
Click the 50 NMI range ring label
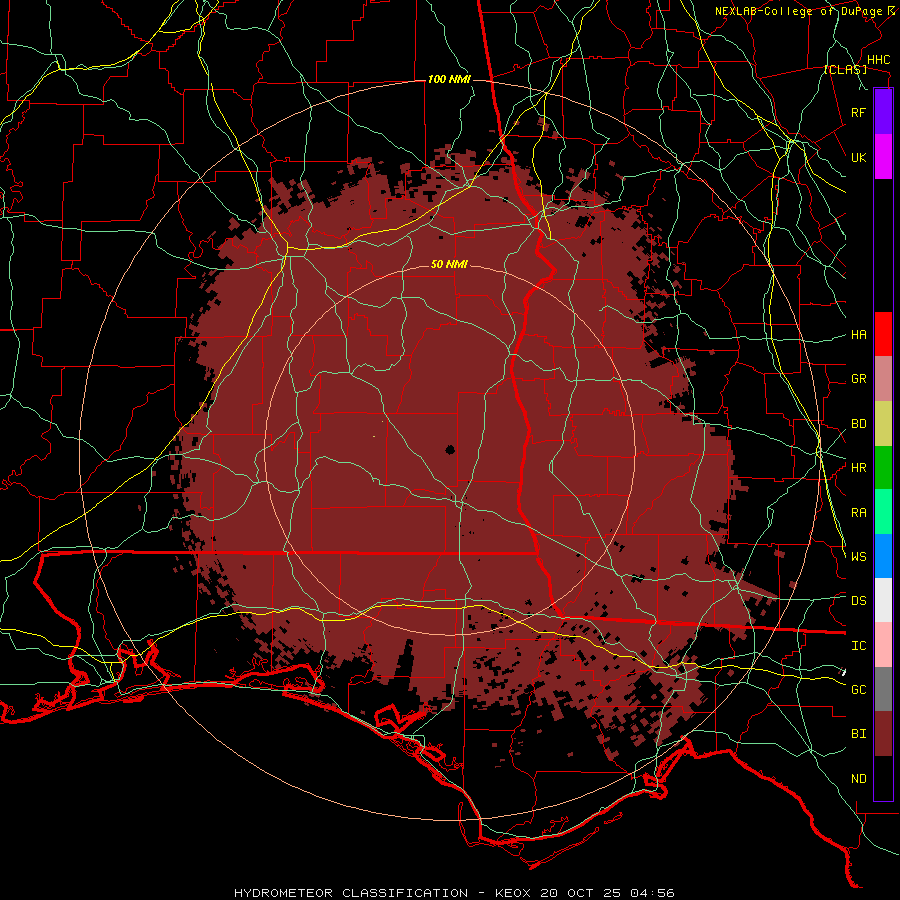tap(449, 264)
